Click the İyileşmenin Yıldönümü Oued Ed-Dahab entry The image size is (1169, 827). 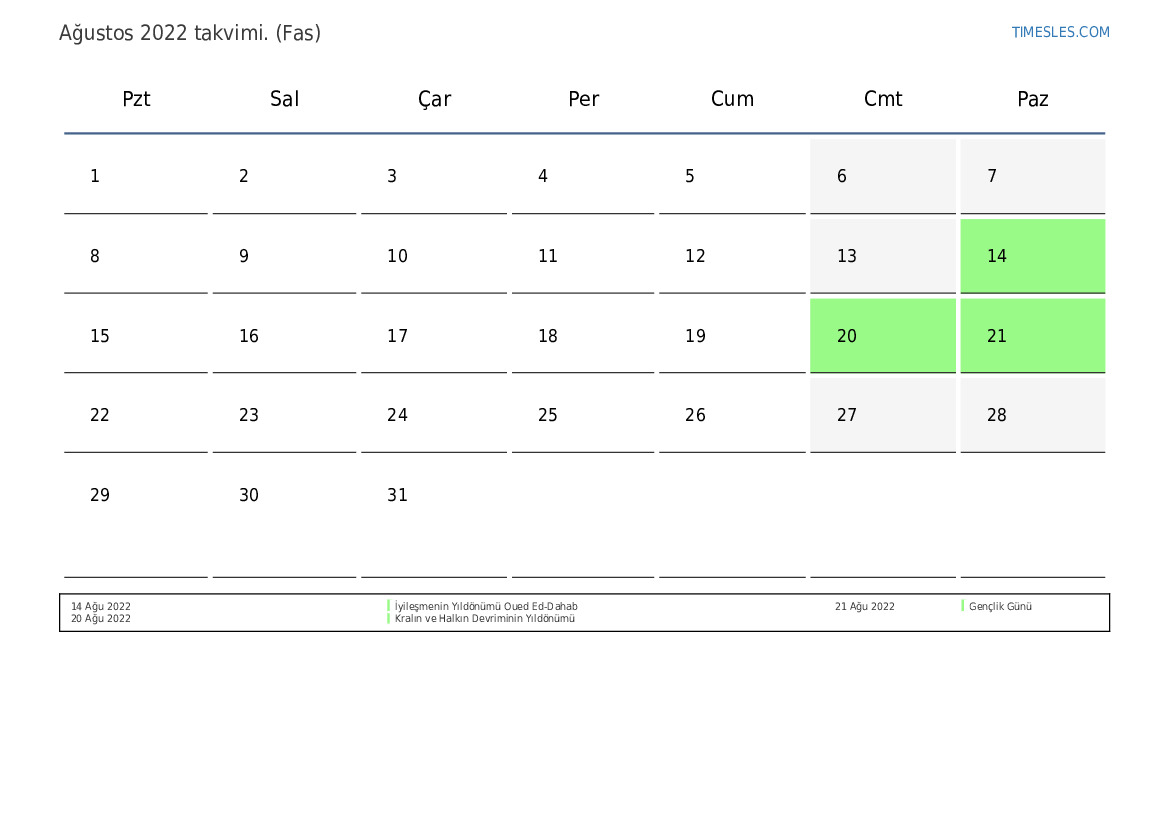tap(486, 606)
